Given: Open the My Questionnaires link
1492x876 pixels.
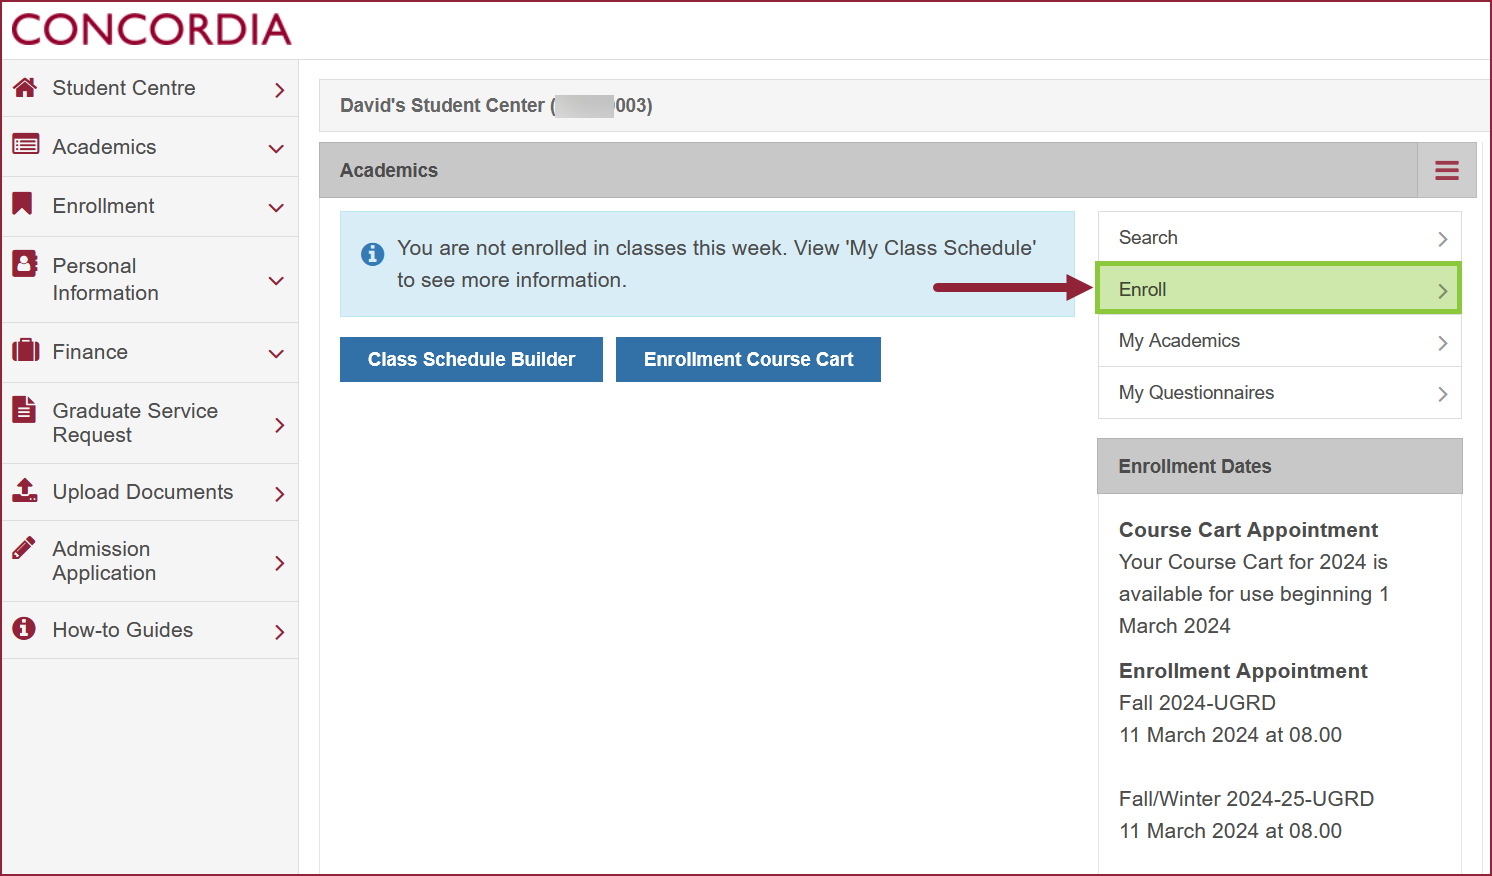Looking at the screenshot, I should tap(1279, 393).
